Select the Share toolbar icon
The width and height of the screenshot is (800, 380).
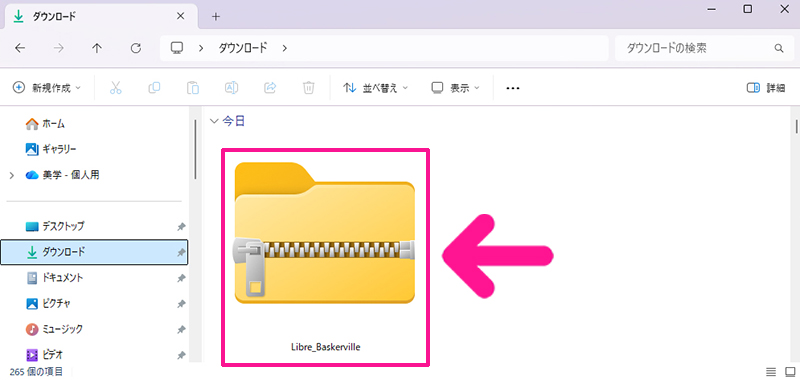tap(270, 88)
